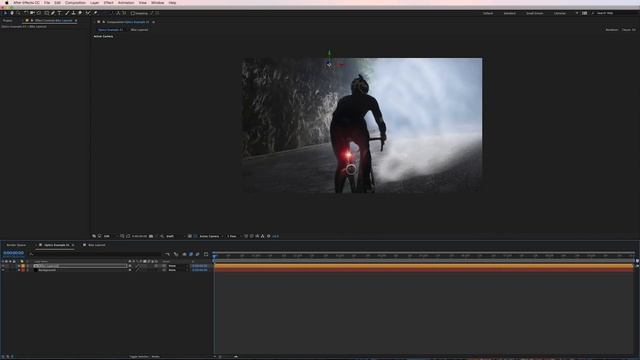Select the Hand tool

pos(12,13)
